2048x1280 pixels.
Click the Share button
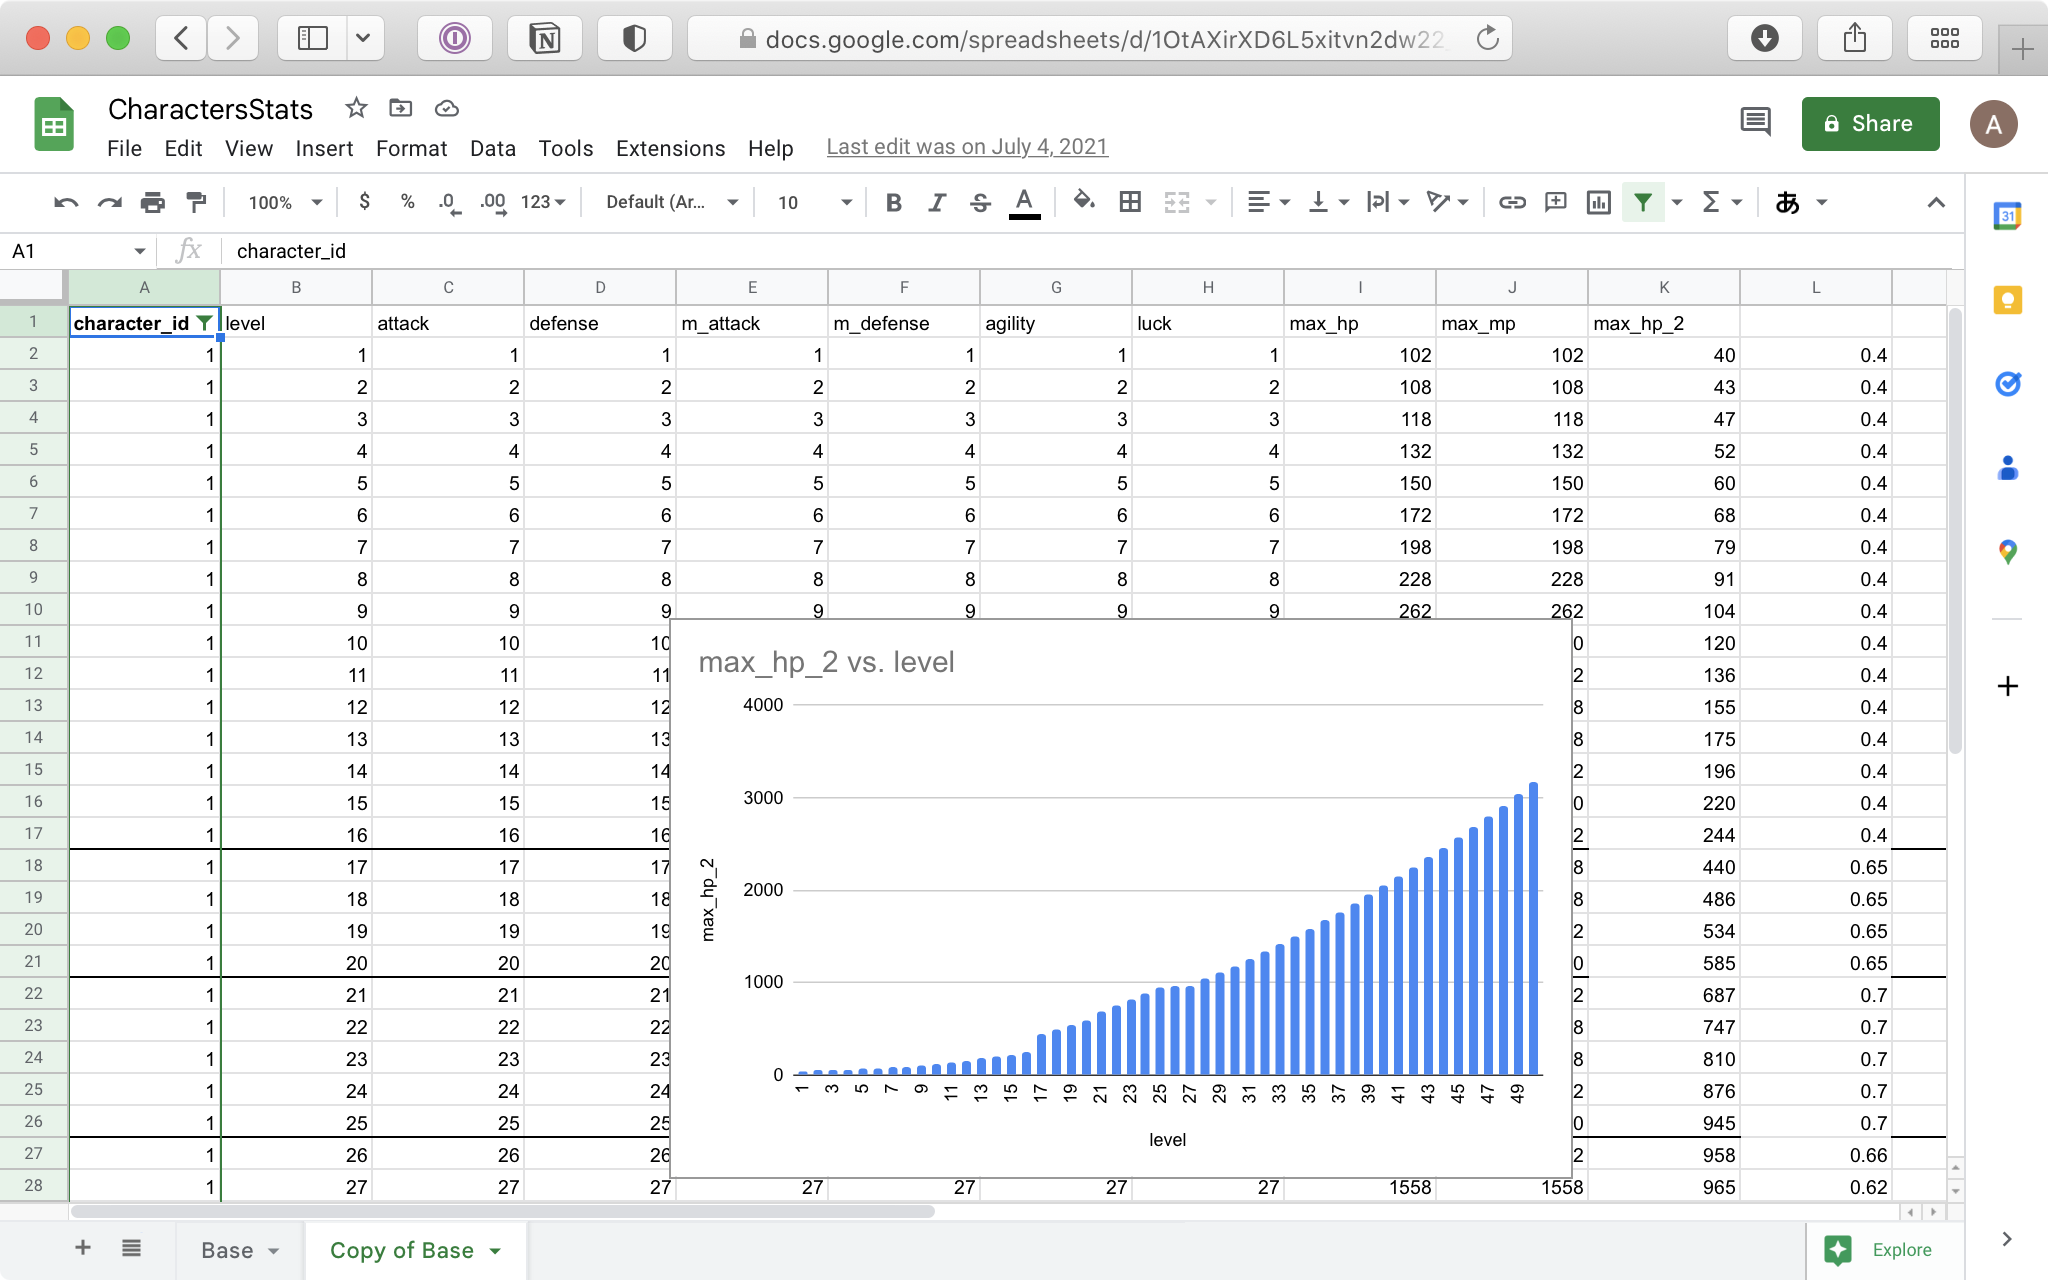1869,123
